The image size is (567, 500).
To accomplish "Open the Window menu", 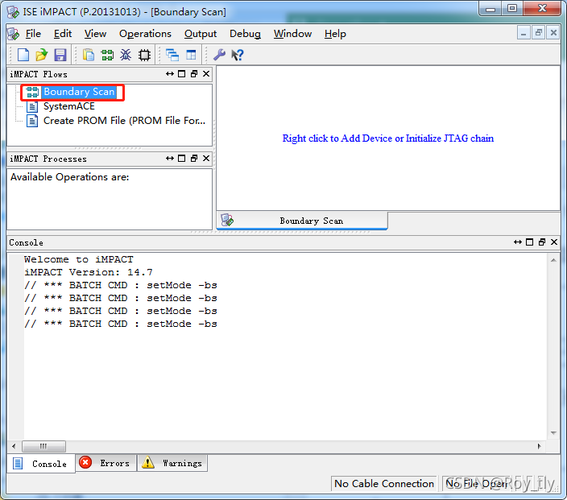I will (293, 34).
